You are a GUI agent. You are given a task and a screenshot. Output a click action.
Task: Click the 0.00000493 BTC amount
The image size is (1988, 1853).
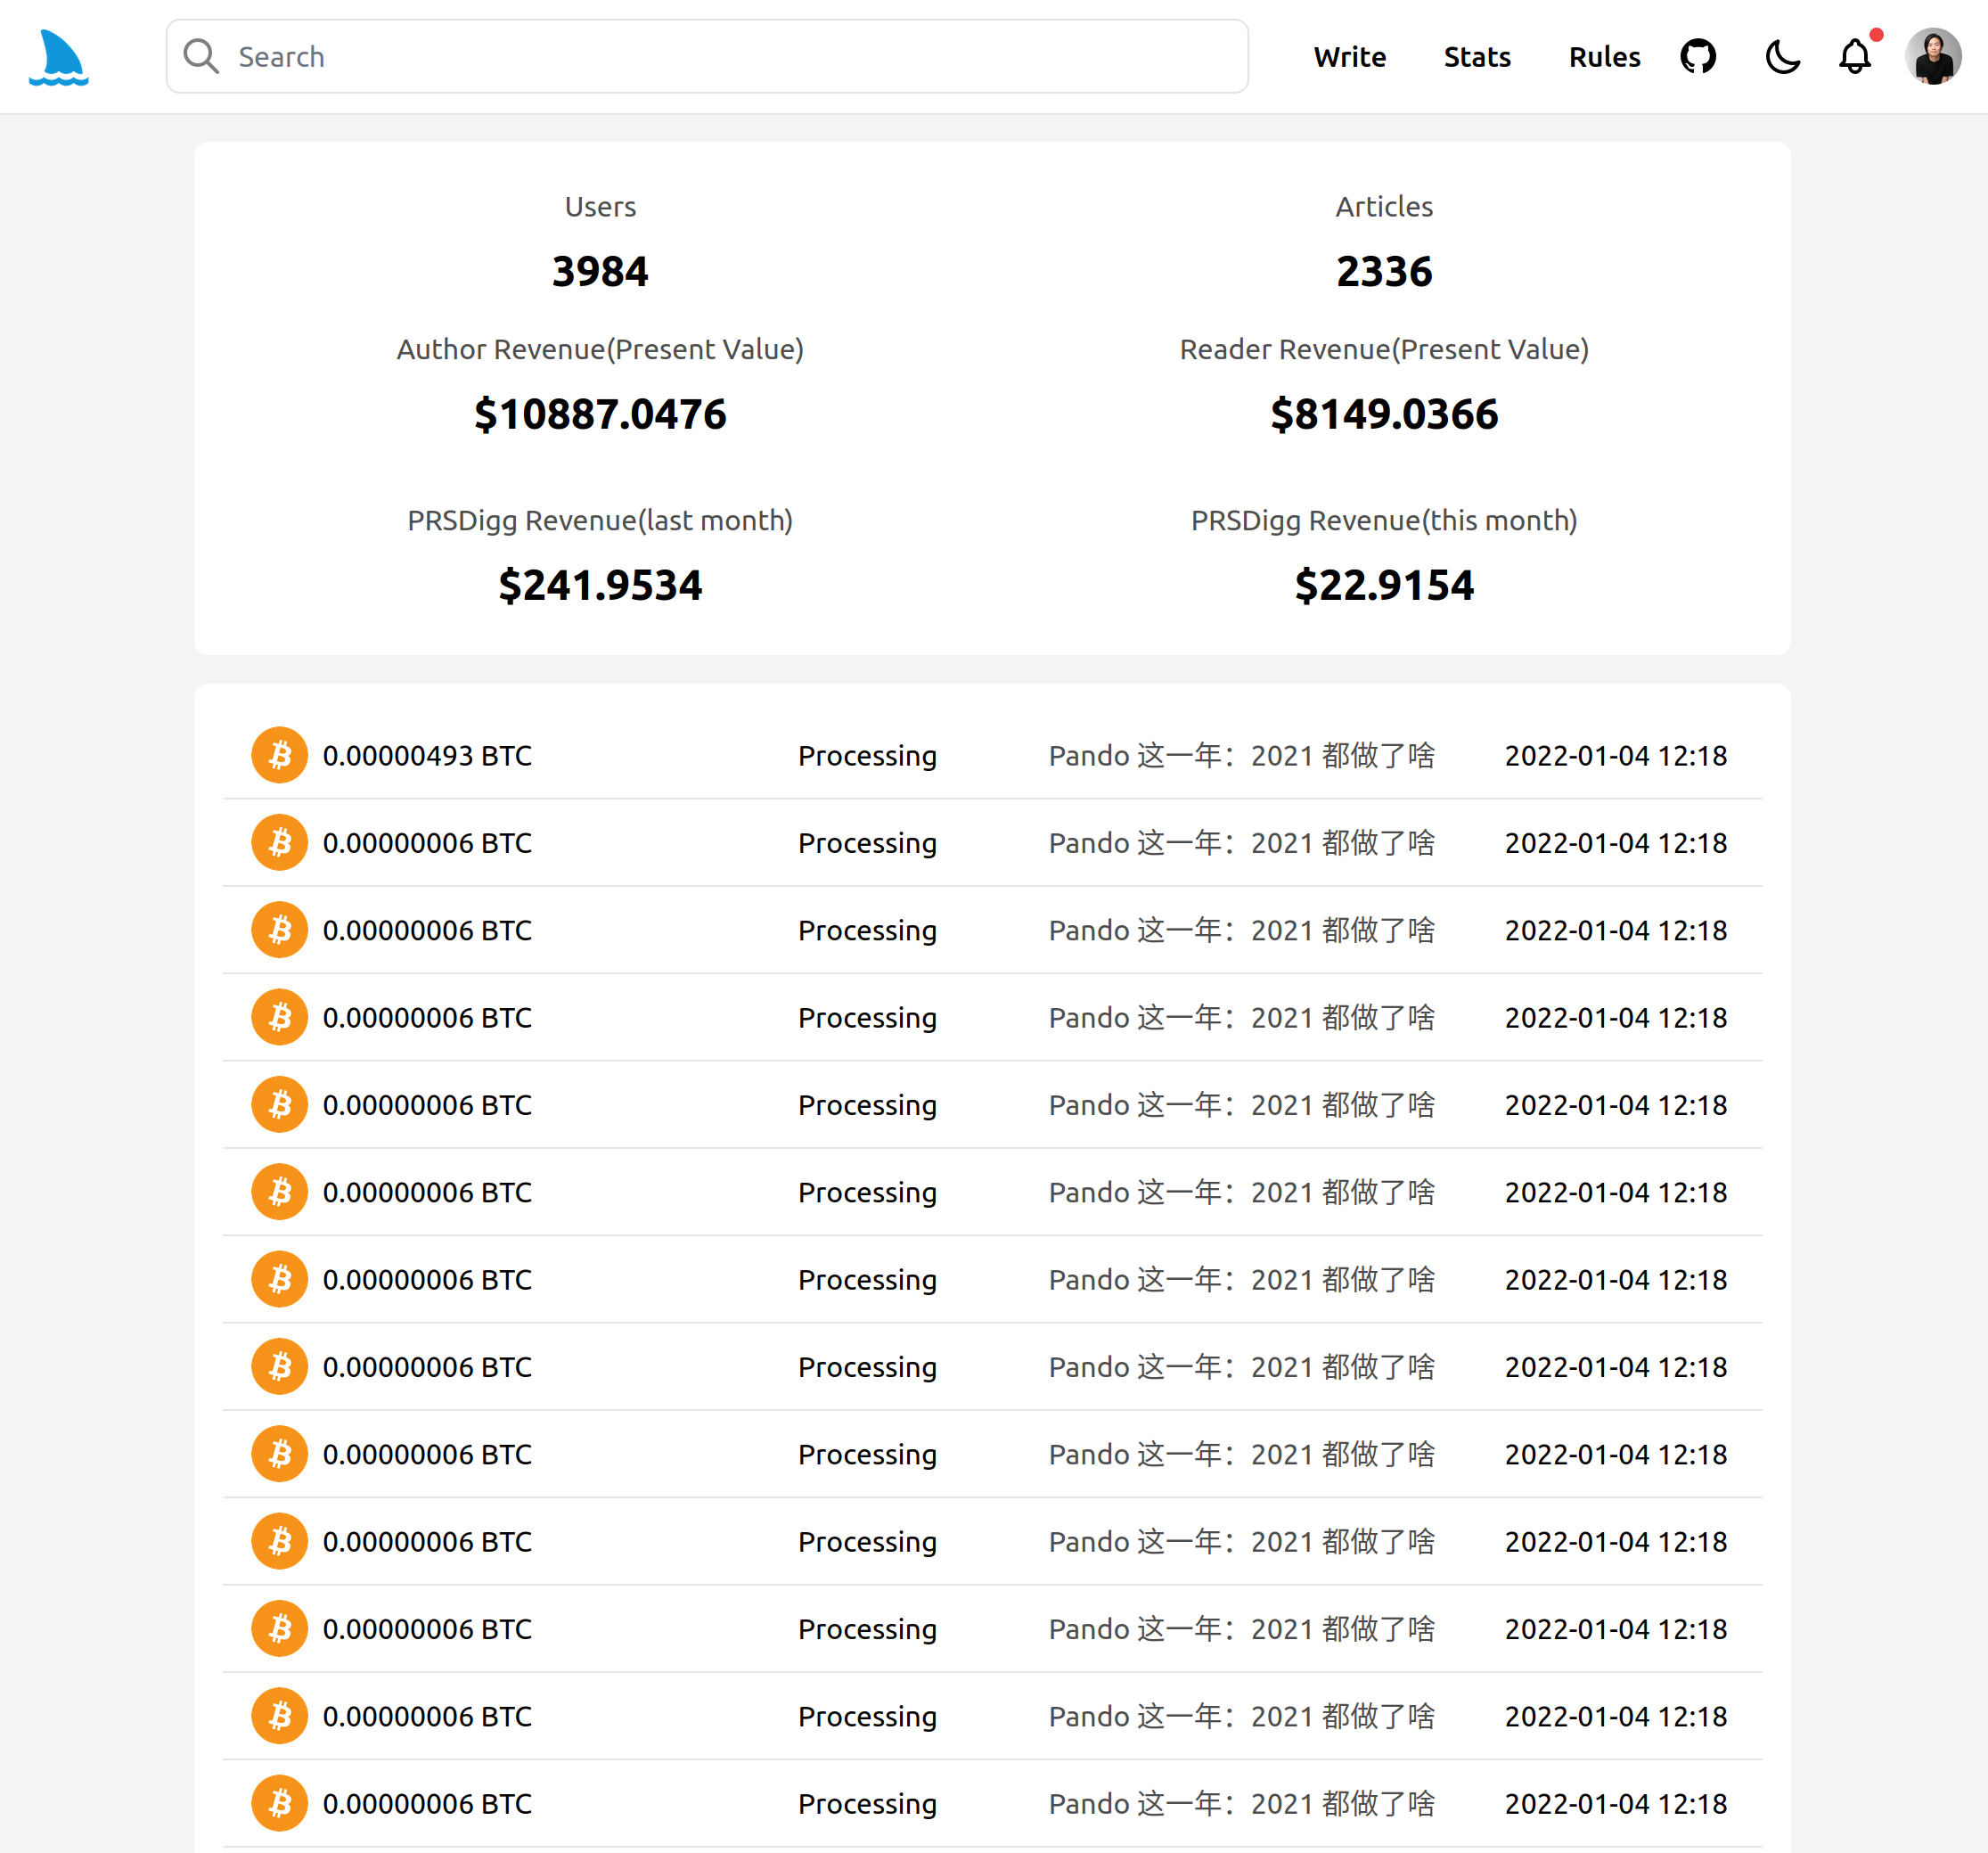427,755
